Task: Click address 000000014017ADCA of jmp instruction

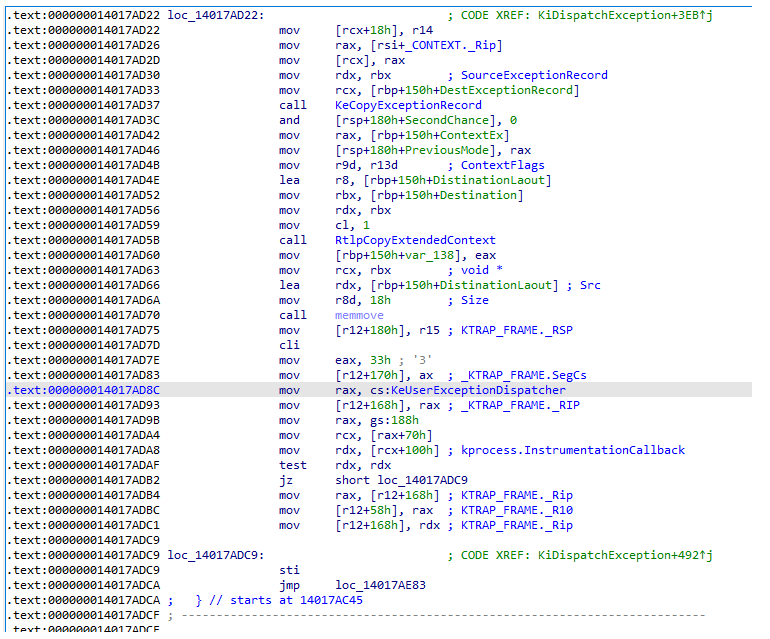Action: (83, 585)
